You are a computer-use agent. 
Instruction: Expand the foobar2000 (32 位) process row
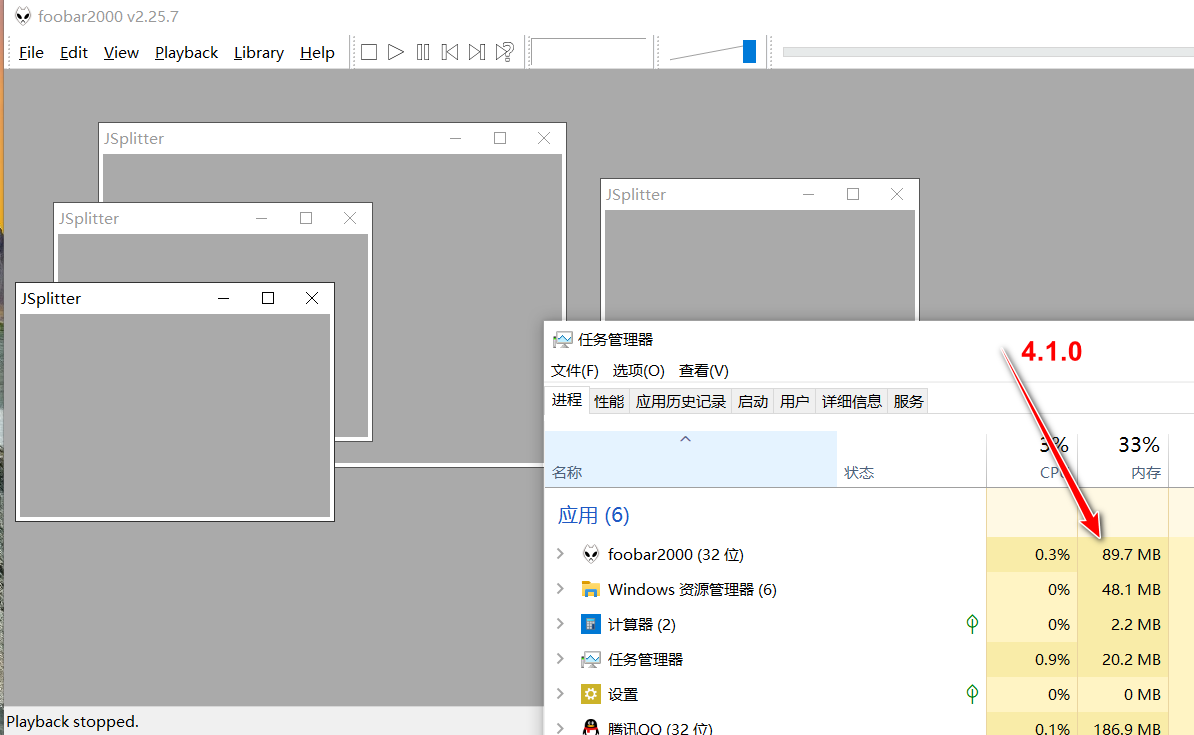point(560,554)
